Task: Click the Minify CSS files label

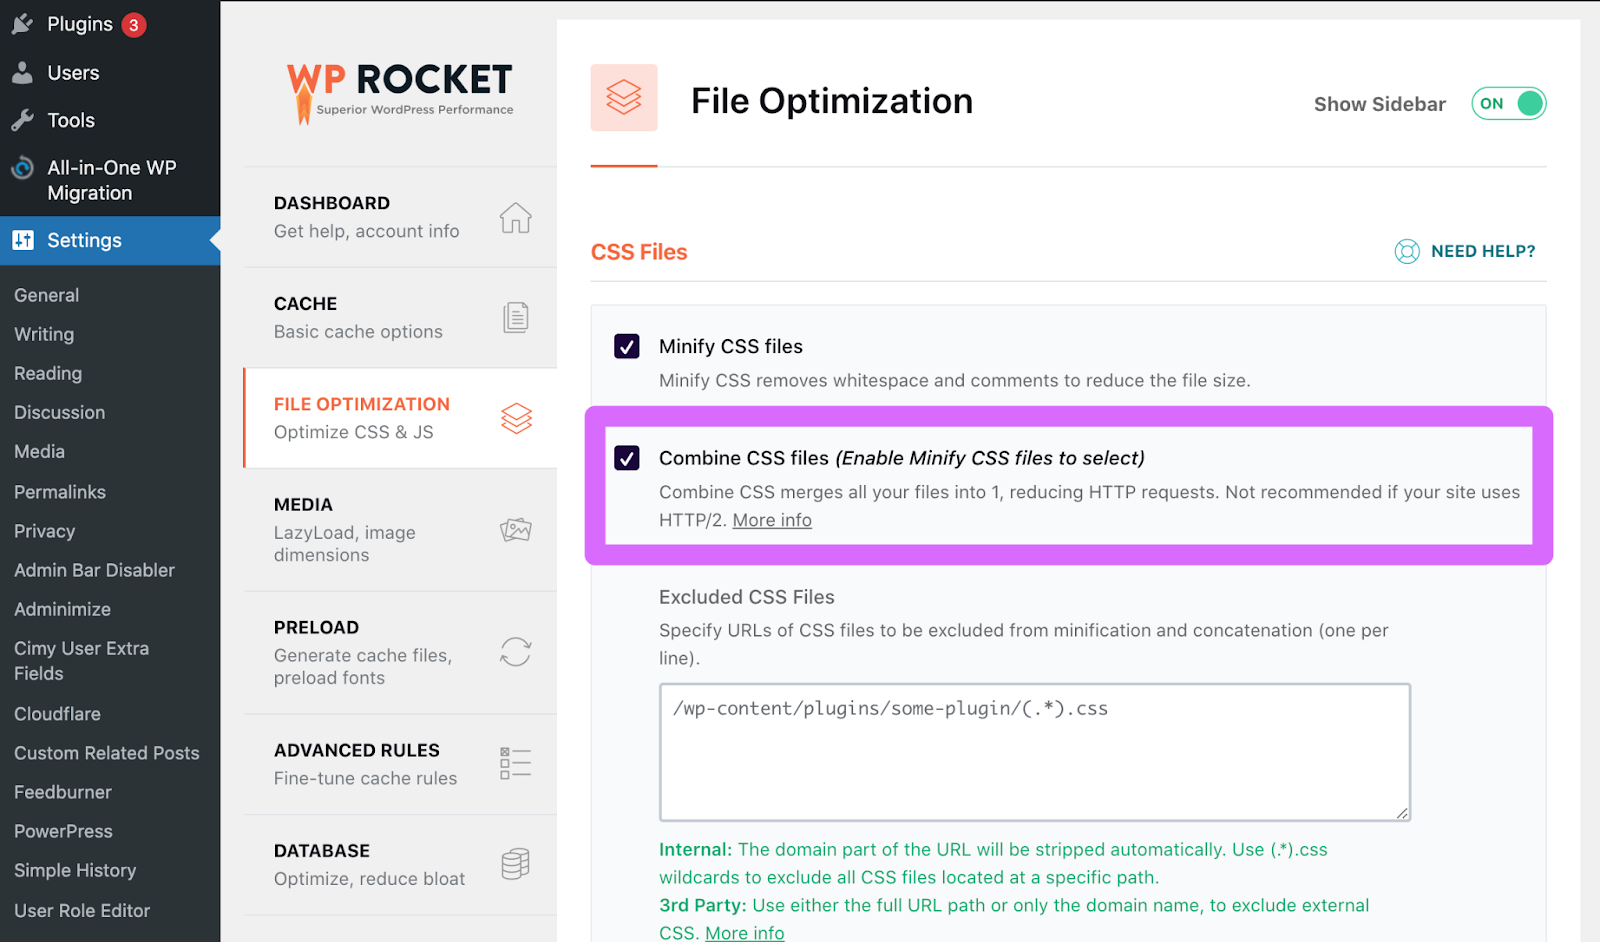Action: tap(731, 346)
